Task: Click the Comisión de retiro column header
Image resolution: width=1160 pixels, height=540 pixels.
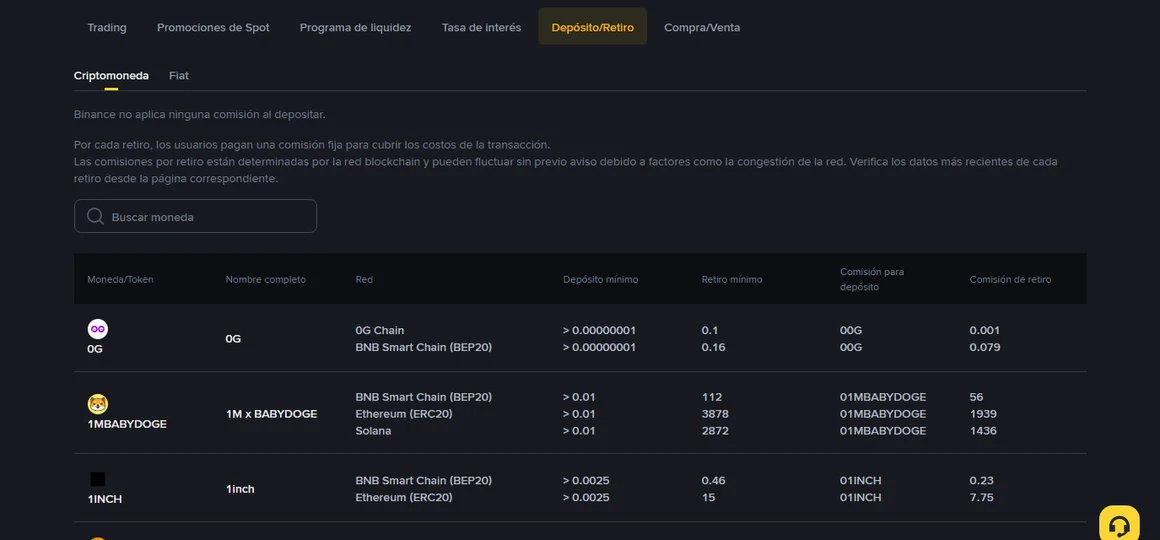Action: coord(1010,280)
